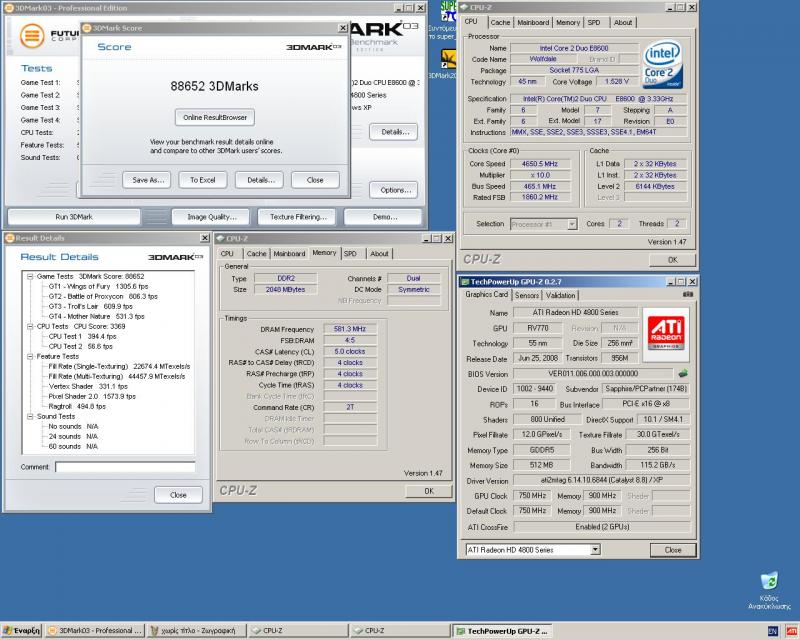Click OK in the top CPU-Z window

coord(672,260)
